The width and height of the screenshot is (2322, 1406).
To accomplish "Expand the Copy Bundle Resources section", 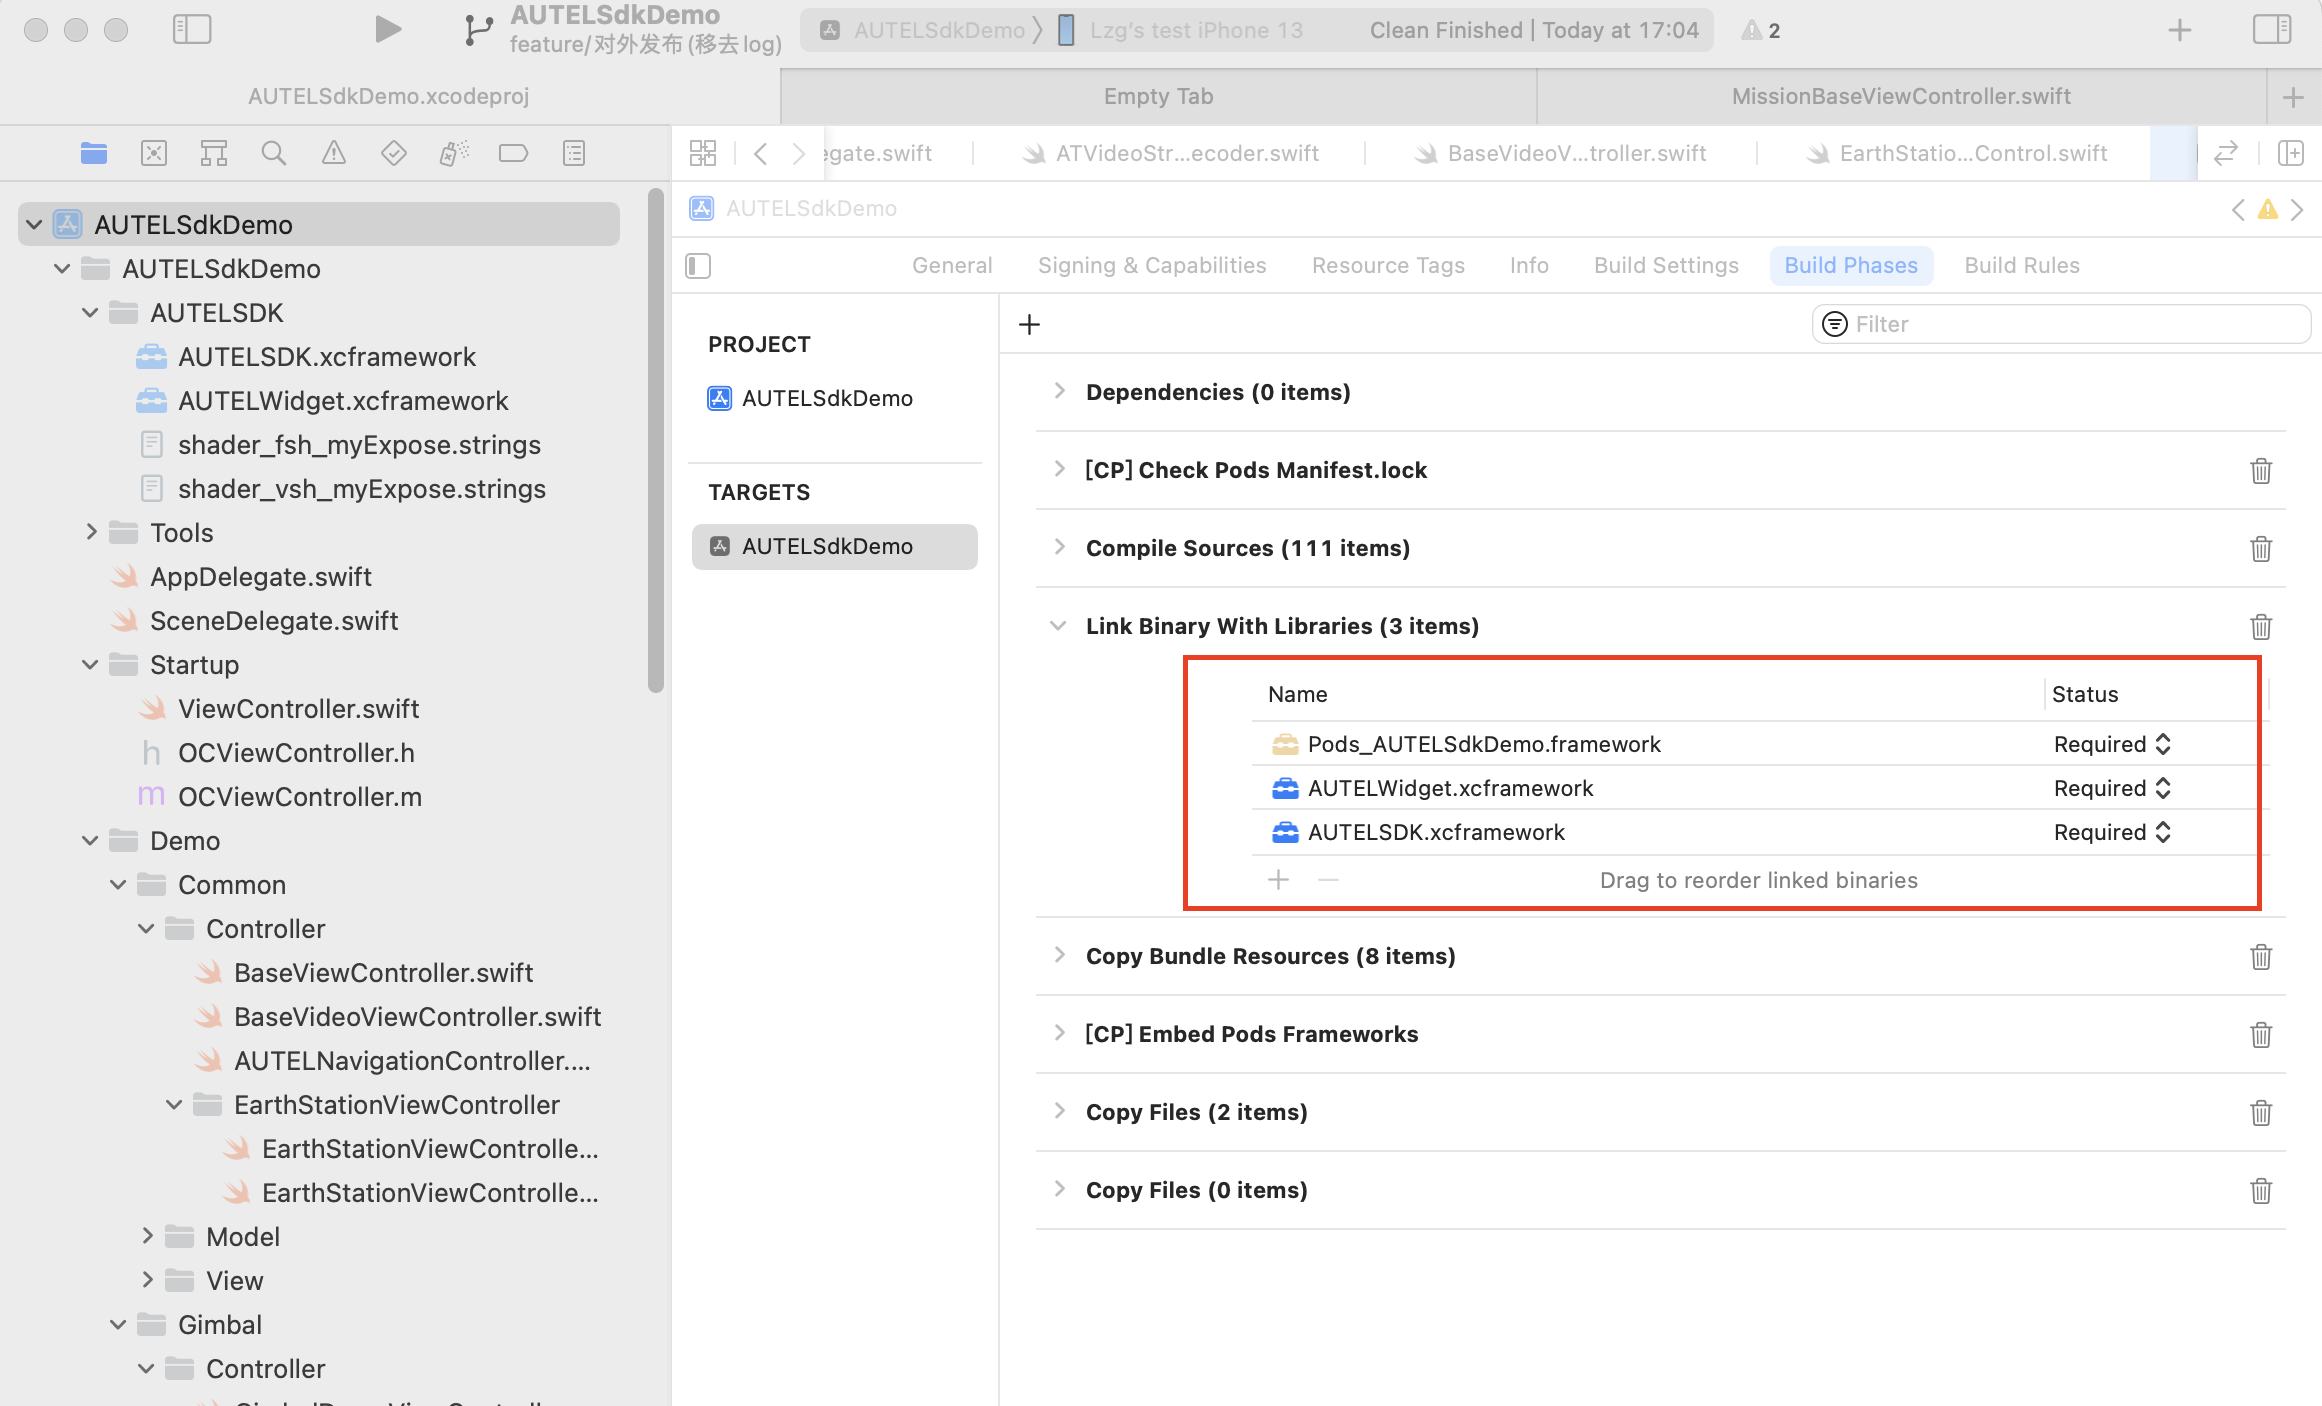I will (1058, 955).
